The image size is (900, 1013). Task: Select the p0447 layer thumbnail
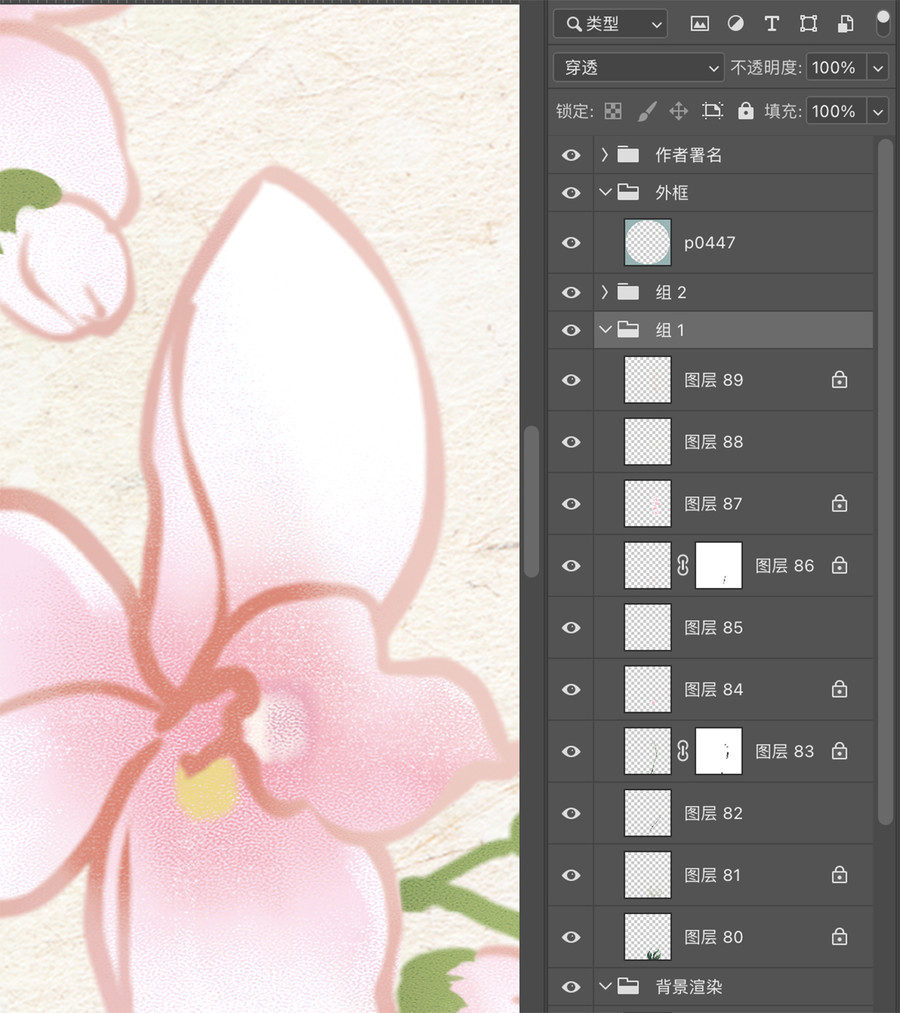pyautogui.click(x=647, y=242)
